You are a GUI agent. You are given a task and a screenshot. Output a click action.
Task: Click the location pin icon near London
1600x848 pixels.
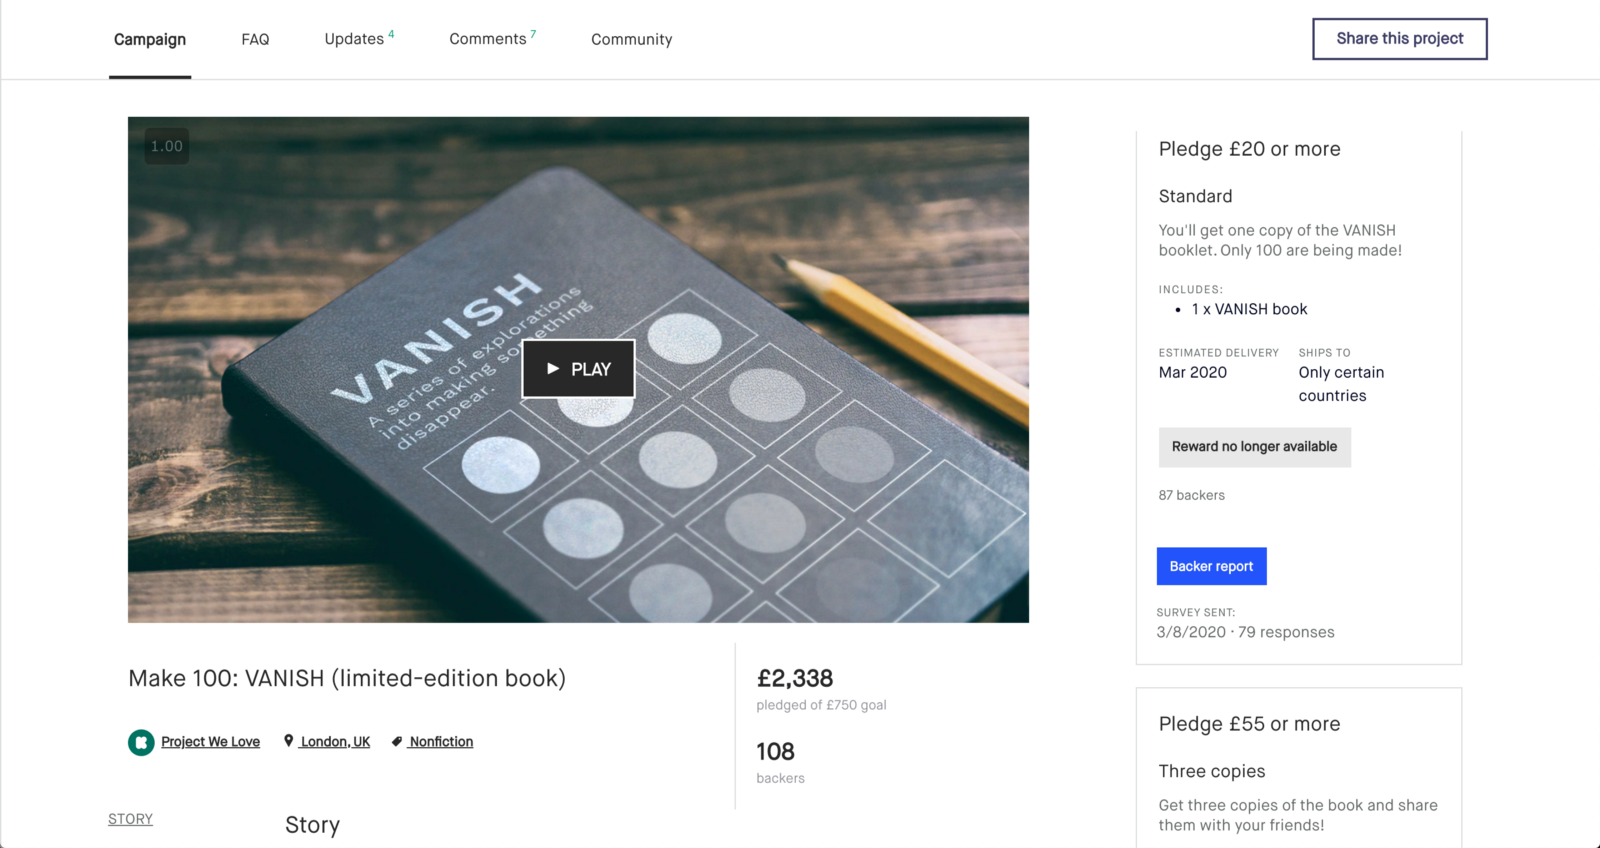point(289,741)
